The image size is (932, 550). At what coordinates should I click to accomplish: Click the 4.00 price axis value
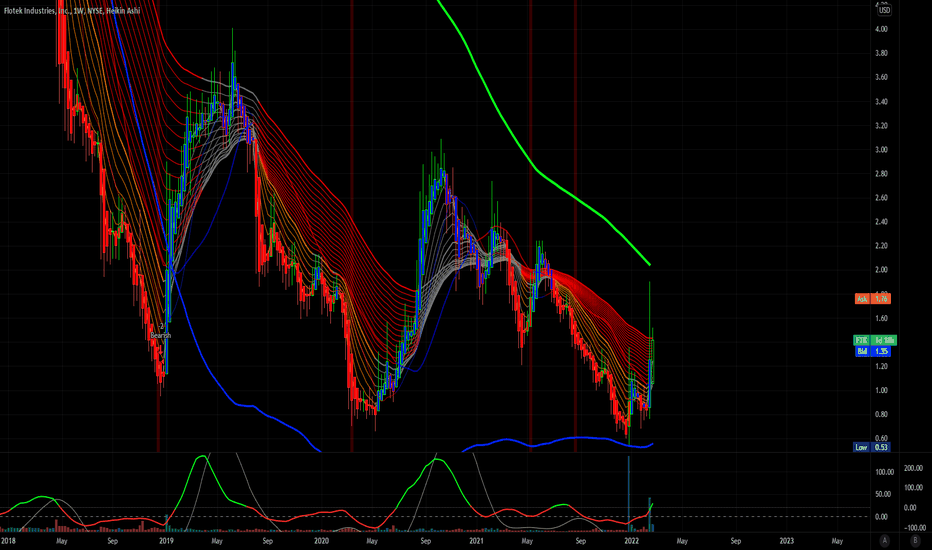coord(881,29)
